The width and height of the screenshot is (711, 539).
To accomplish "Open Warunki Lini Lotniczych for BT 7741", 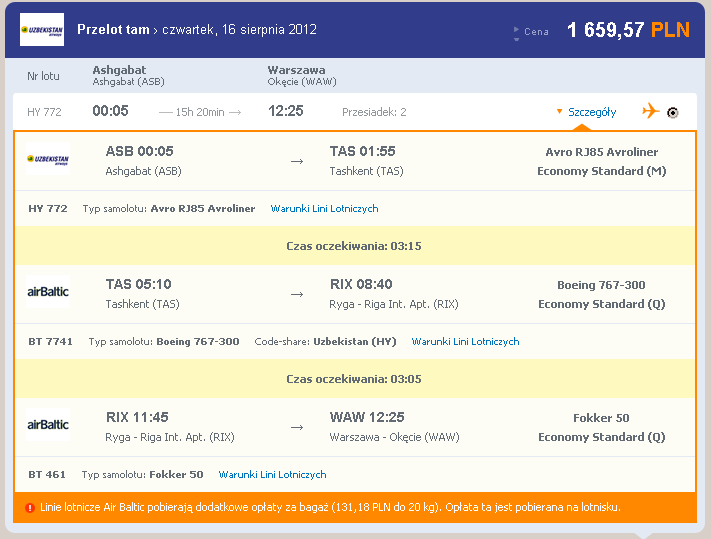I will point(465,341).
